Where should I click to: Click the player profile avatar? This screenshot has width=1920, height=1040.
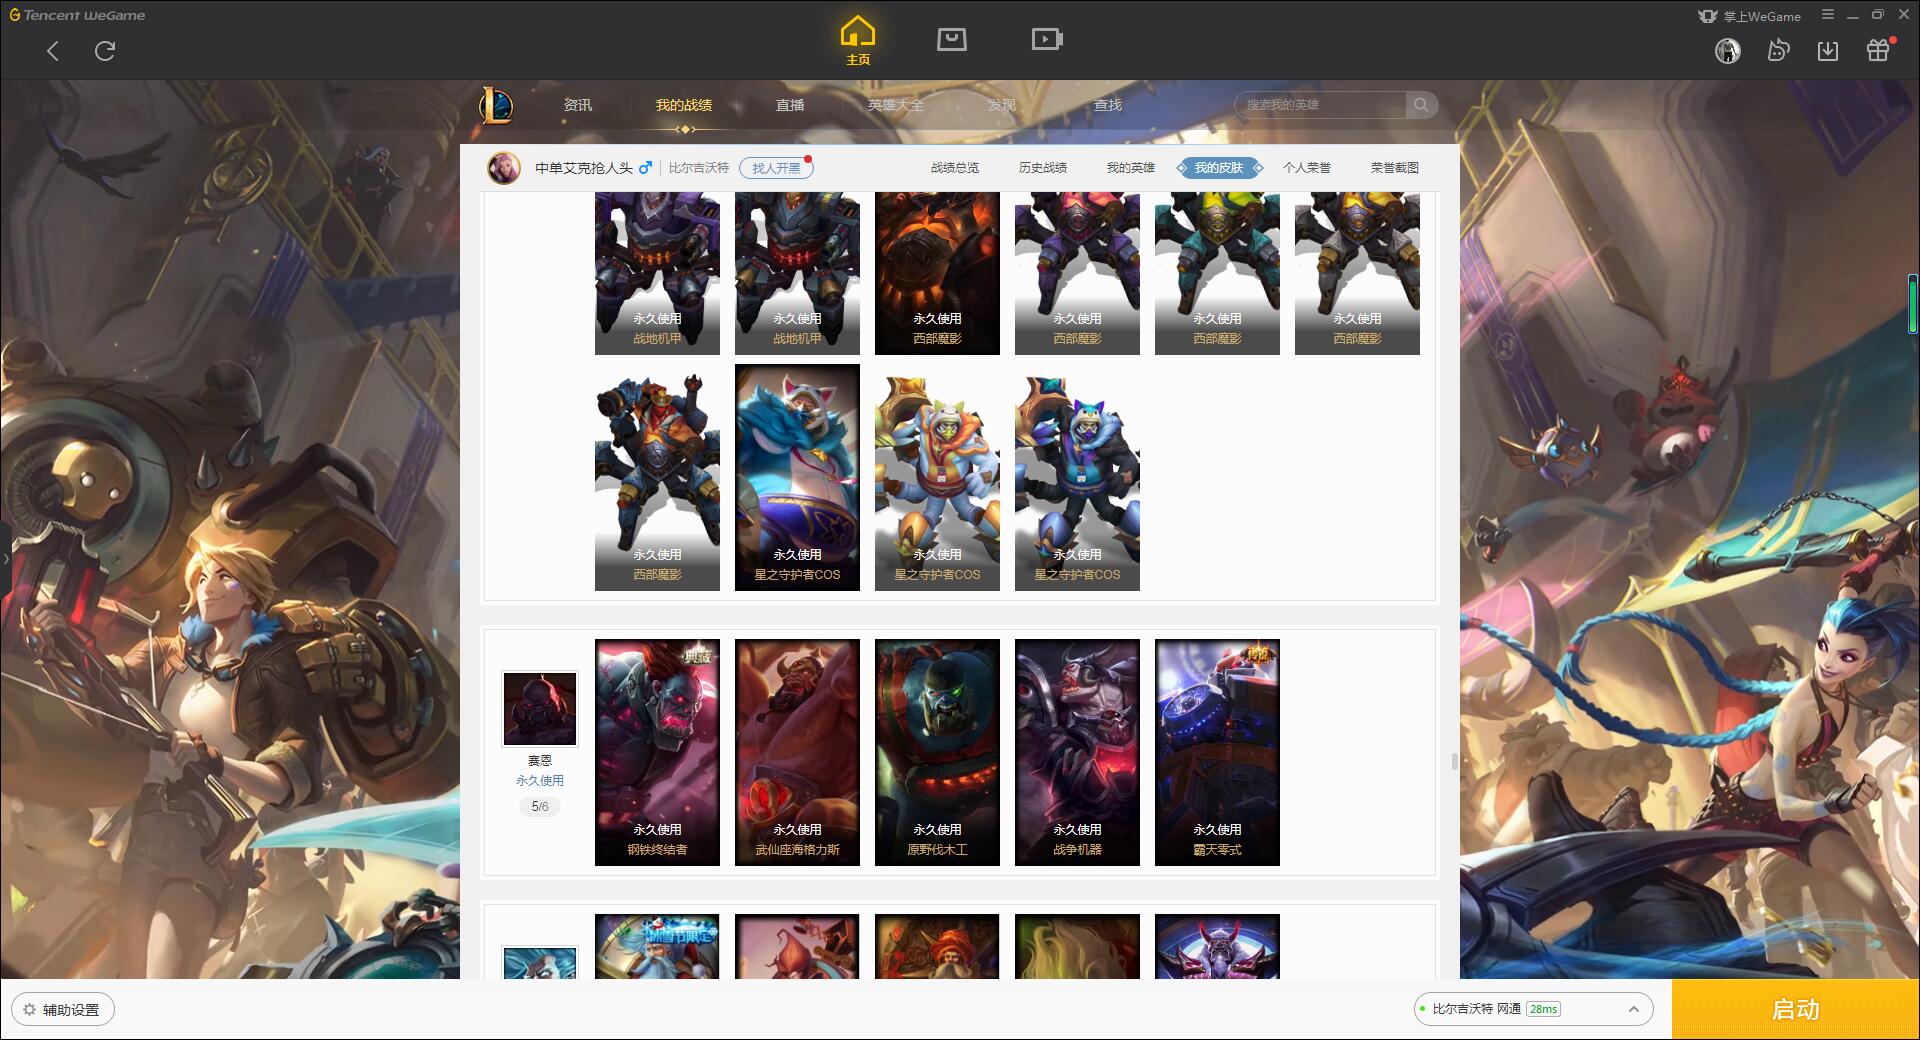tap(504, 168)
